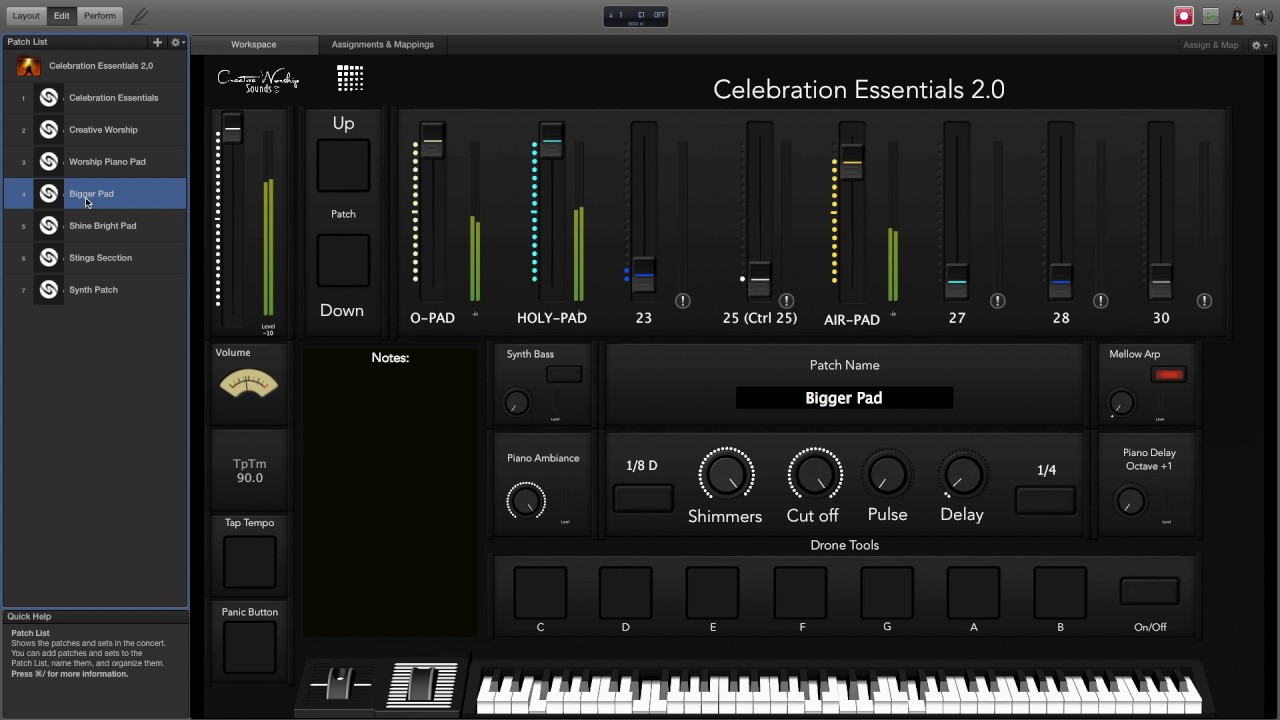The width and height of the screenshot is (1280, 720).
Task: Click the Synth Patch patch icon
Action: coord(48,290)
